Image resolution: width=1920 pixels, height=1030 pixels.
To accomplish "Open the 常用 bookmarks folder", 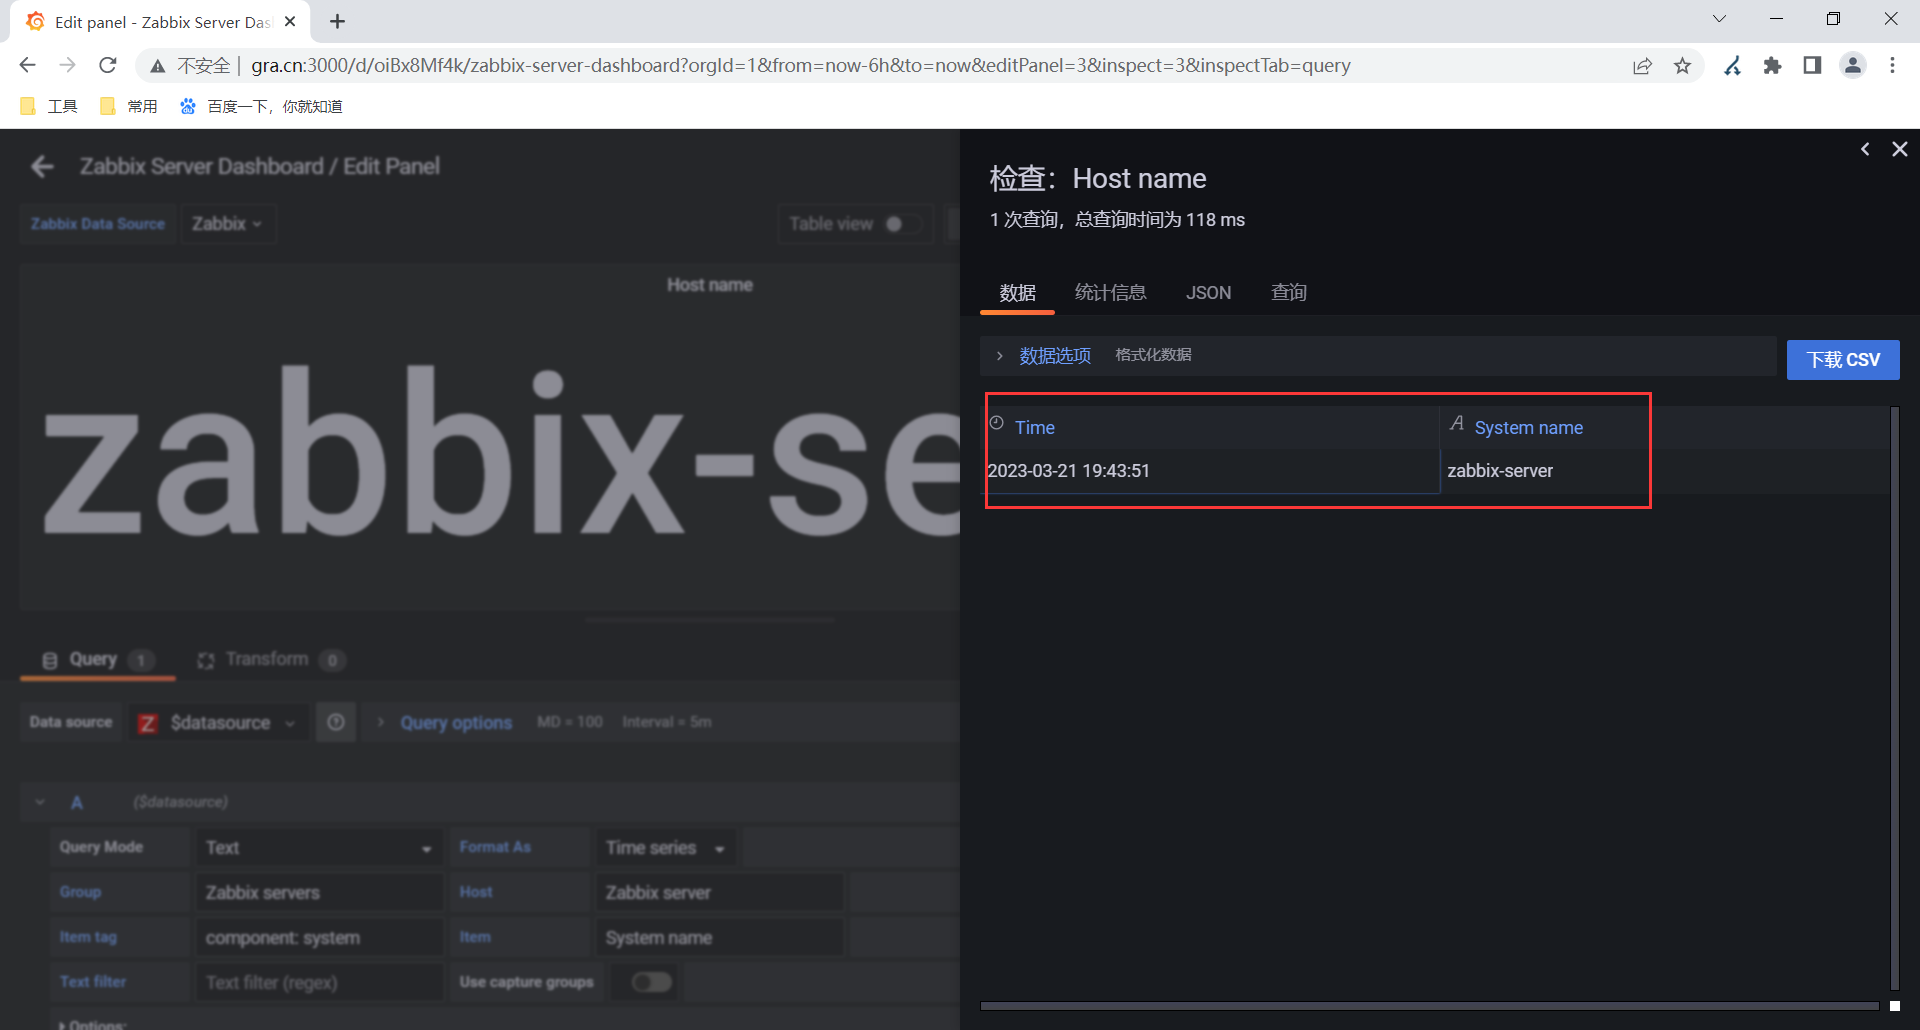I will pos(129,106).
